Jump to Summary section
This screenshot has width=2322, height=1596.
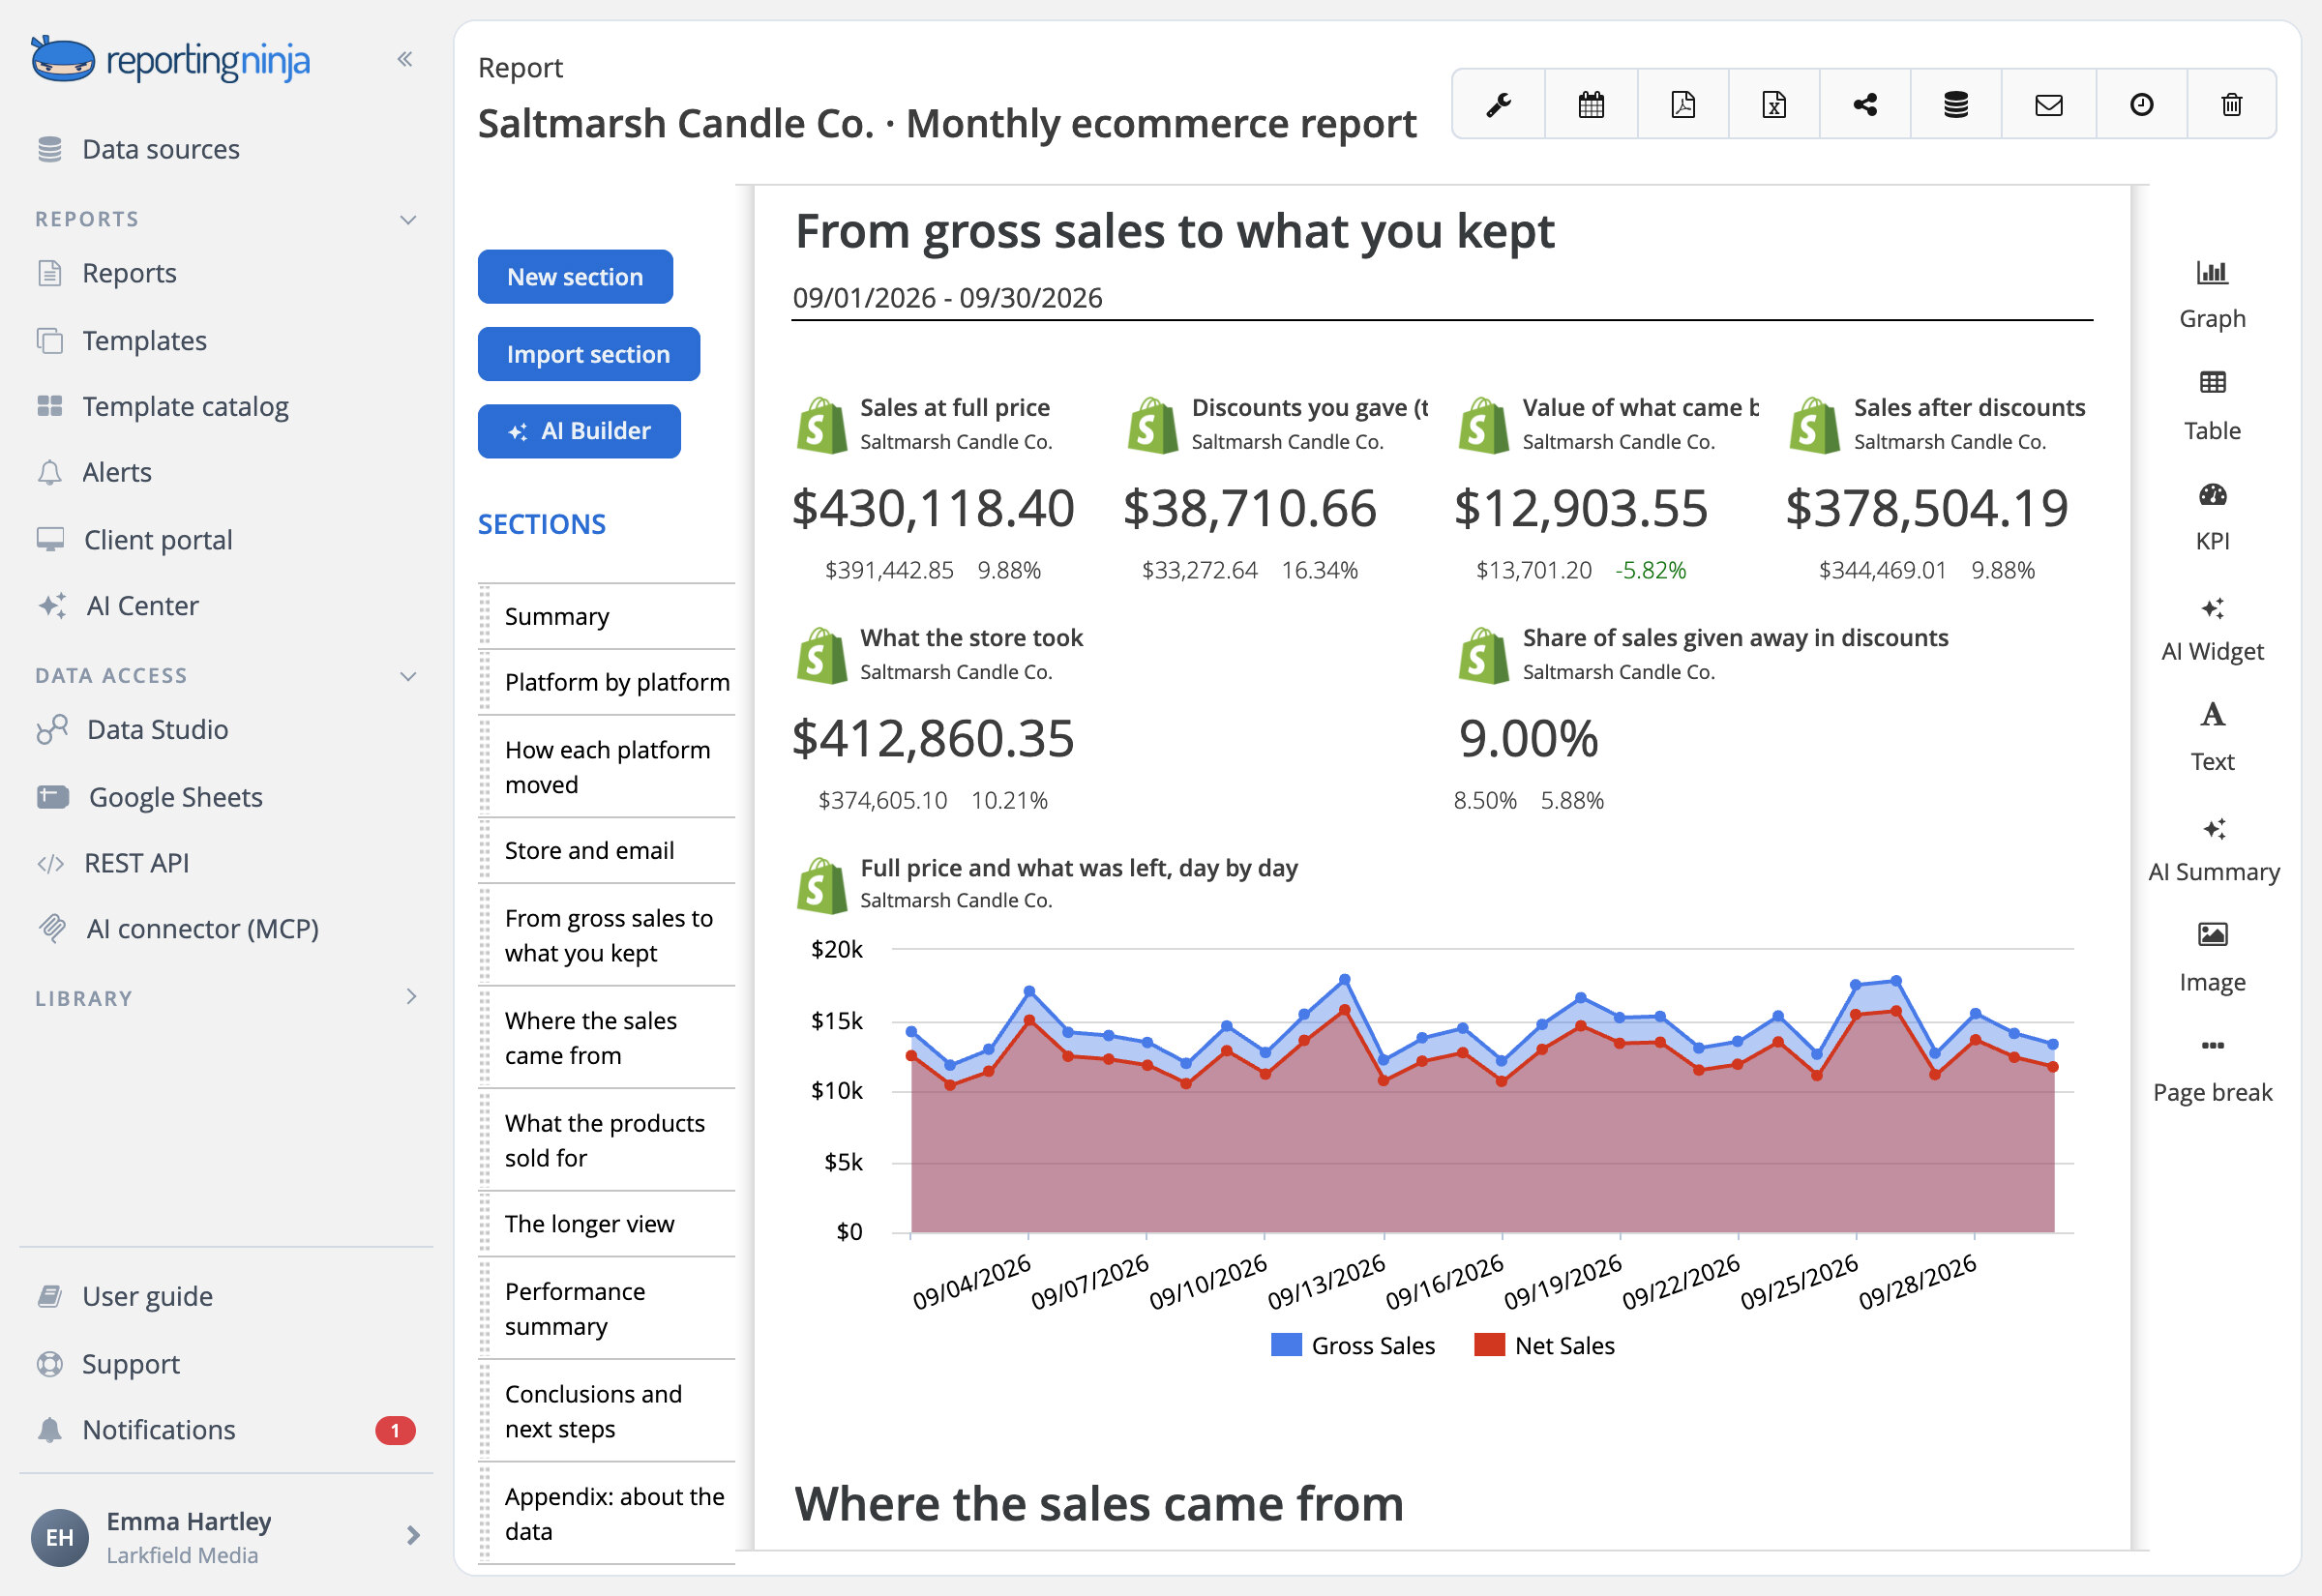pos(608,616)
